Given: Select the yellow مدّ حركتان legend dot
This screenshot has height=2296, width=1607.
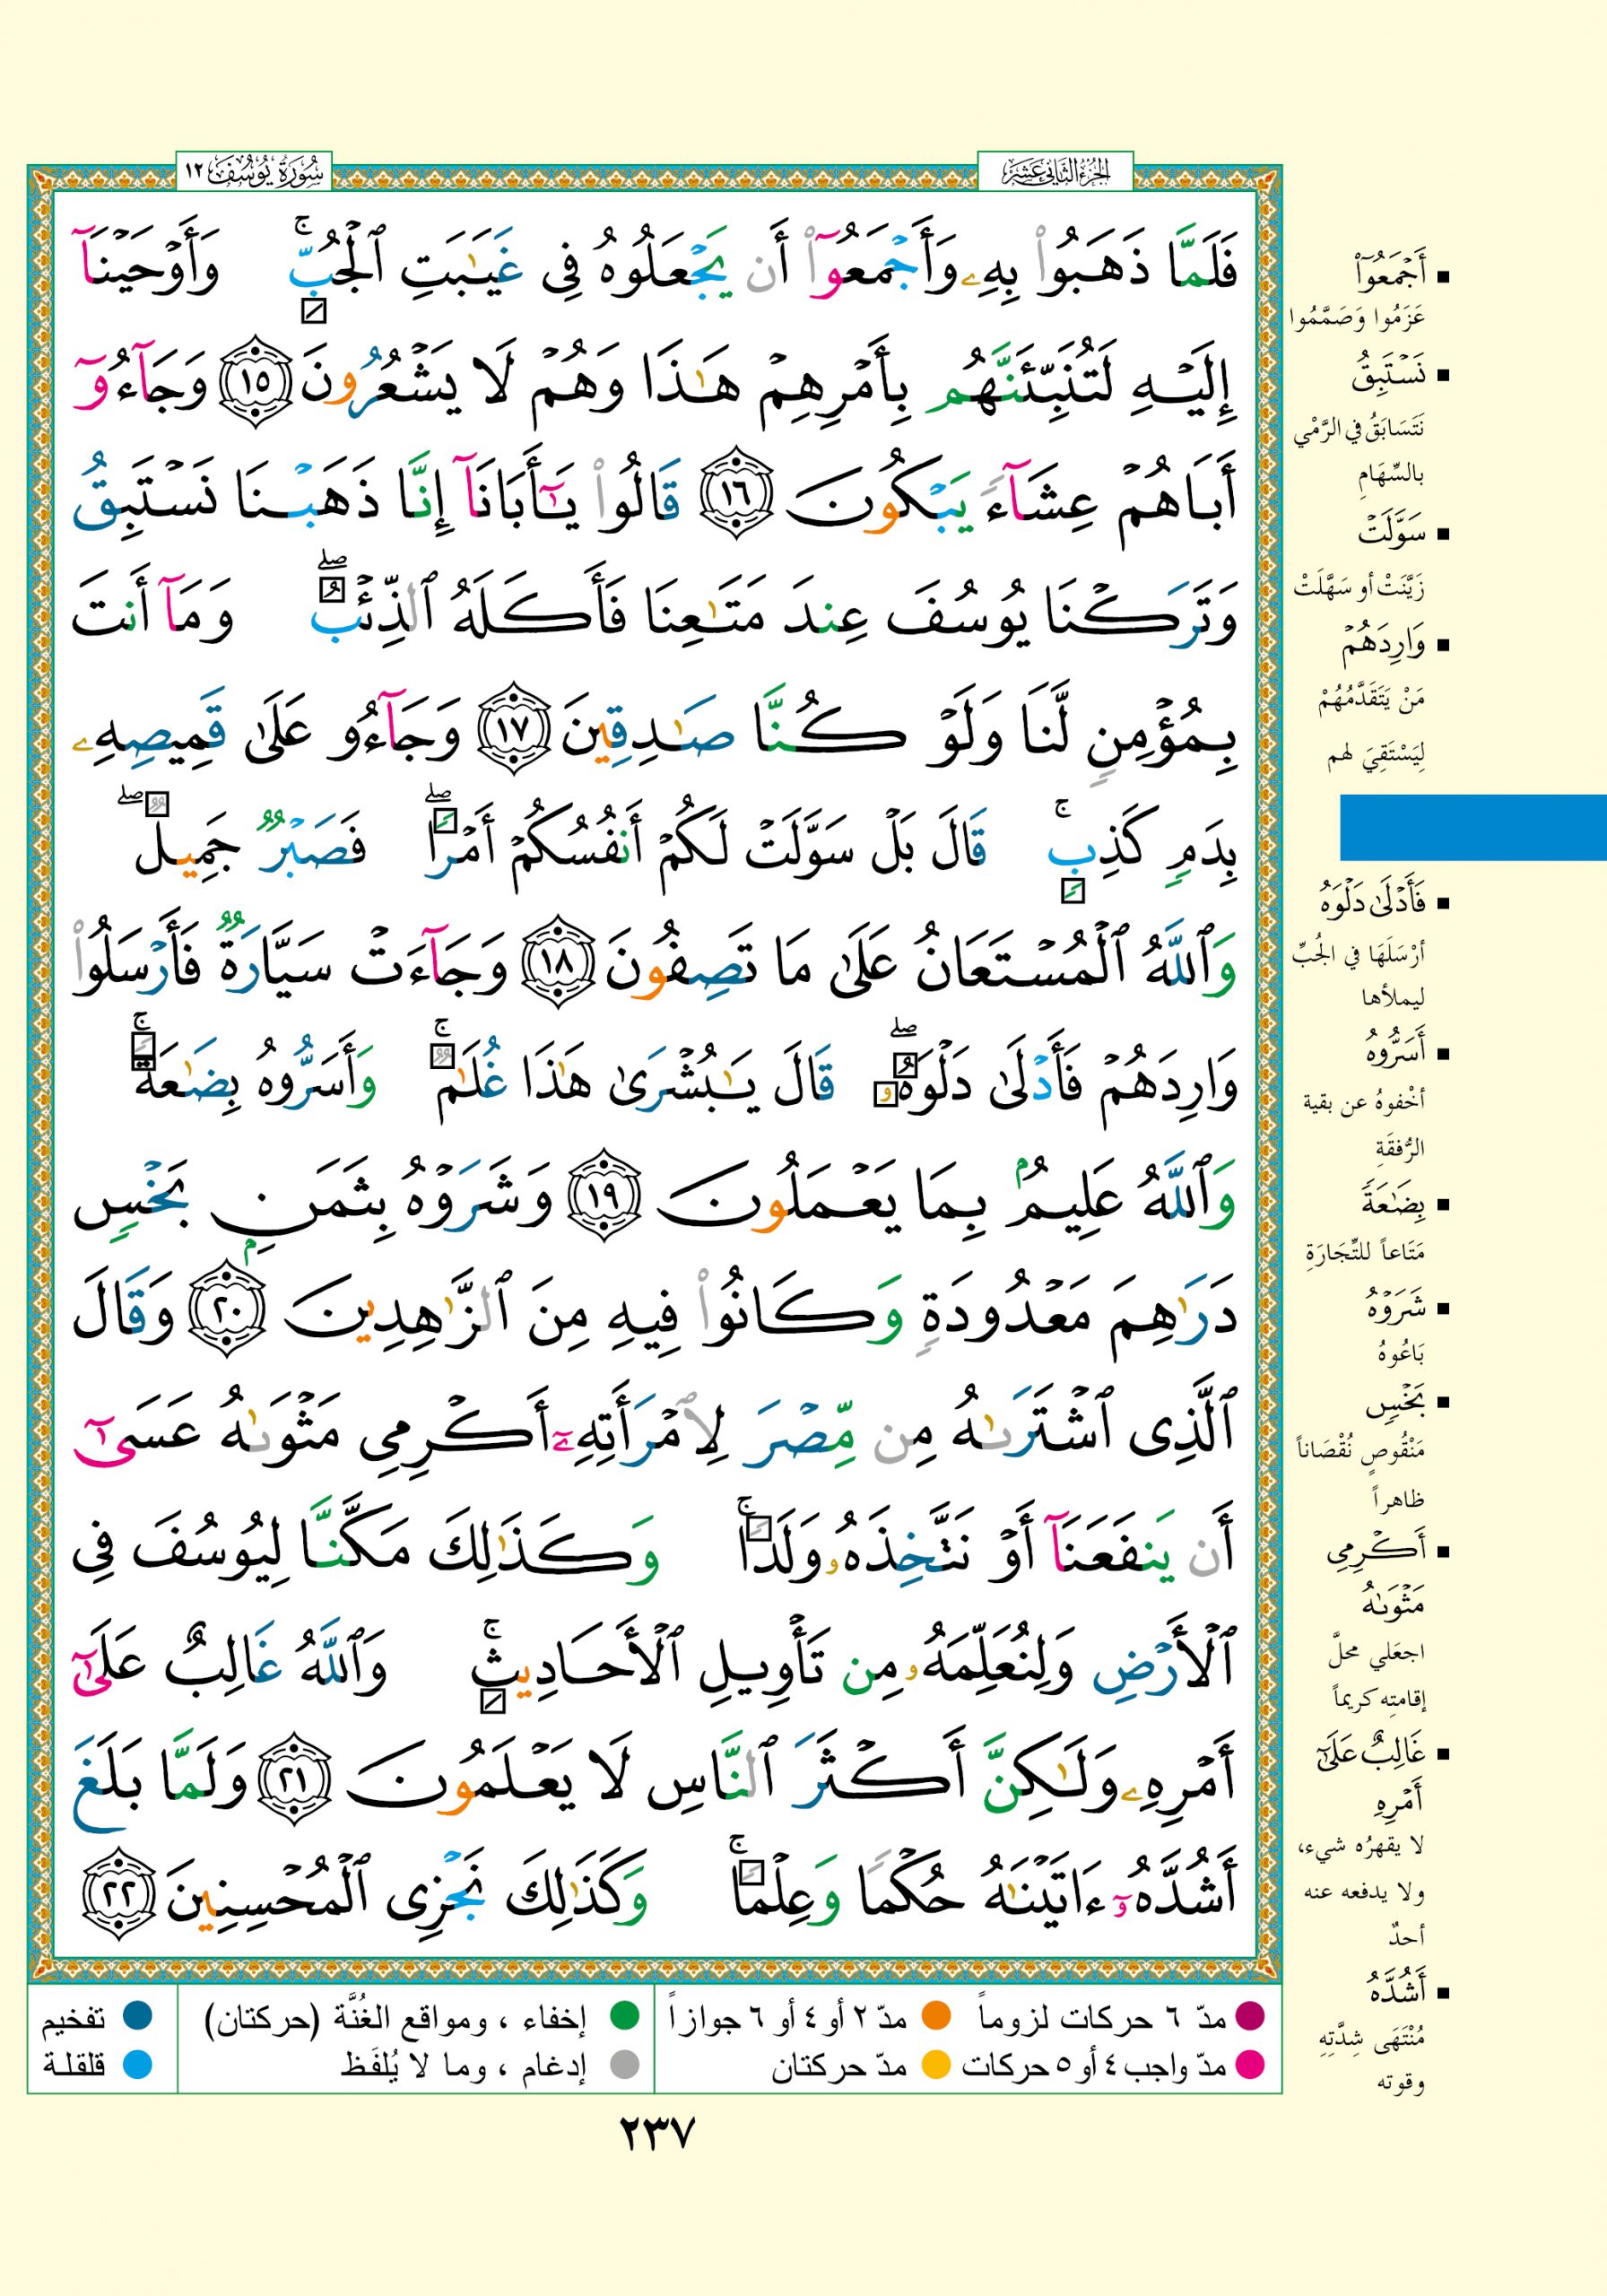Looking at the screenshot, I should pyautogui.click(x=935, y=2064).
